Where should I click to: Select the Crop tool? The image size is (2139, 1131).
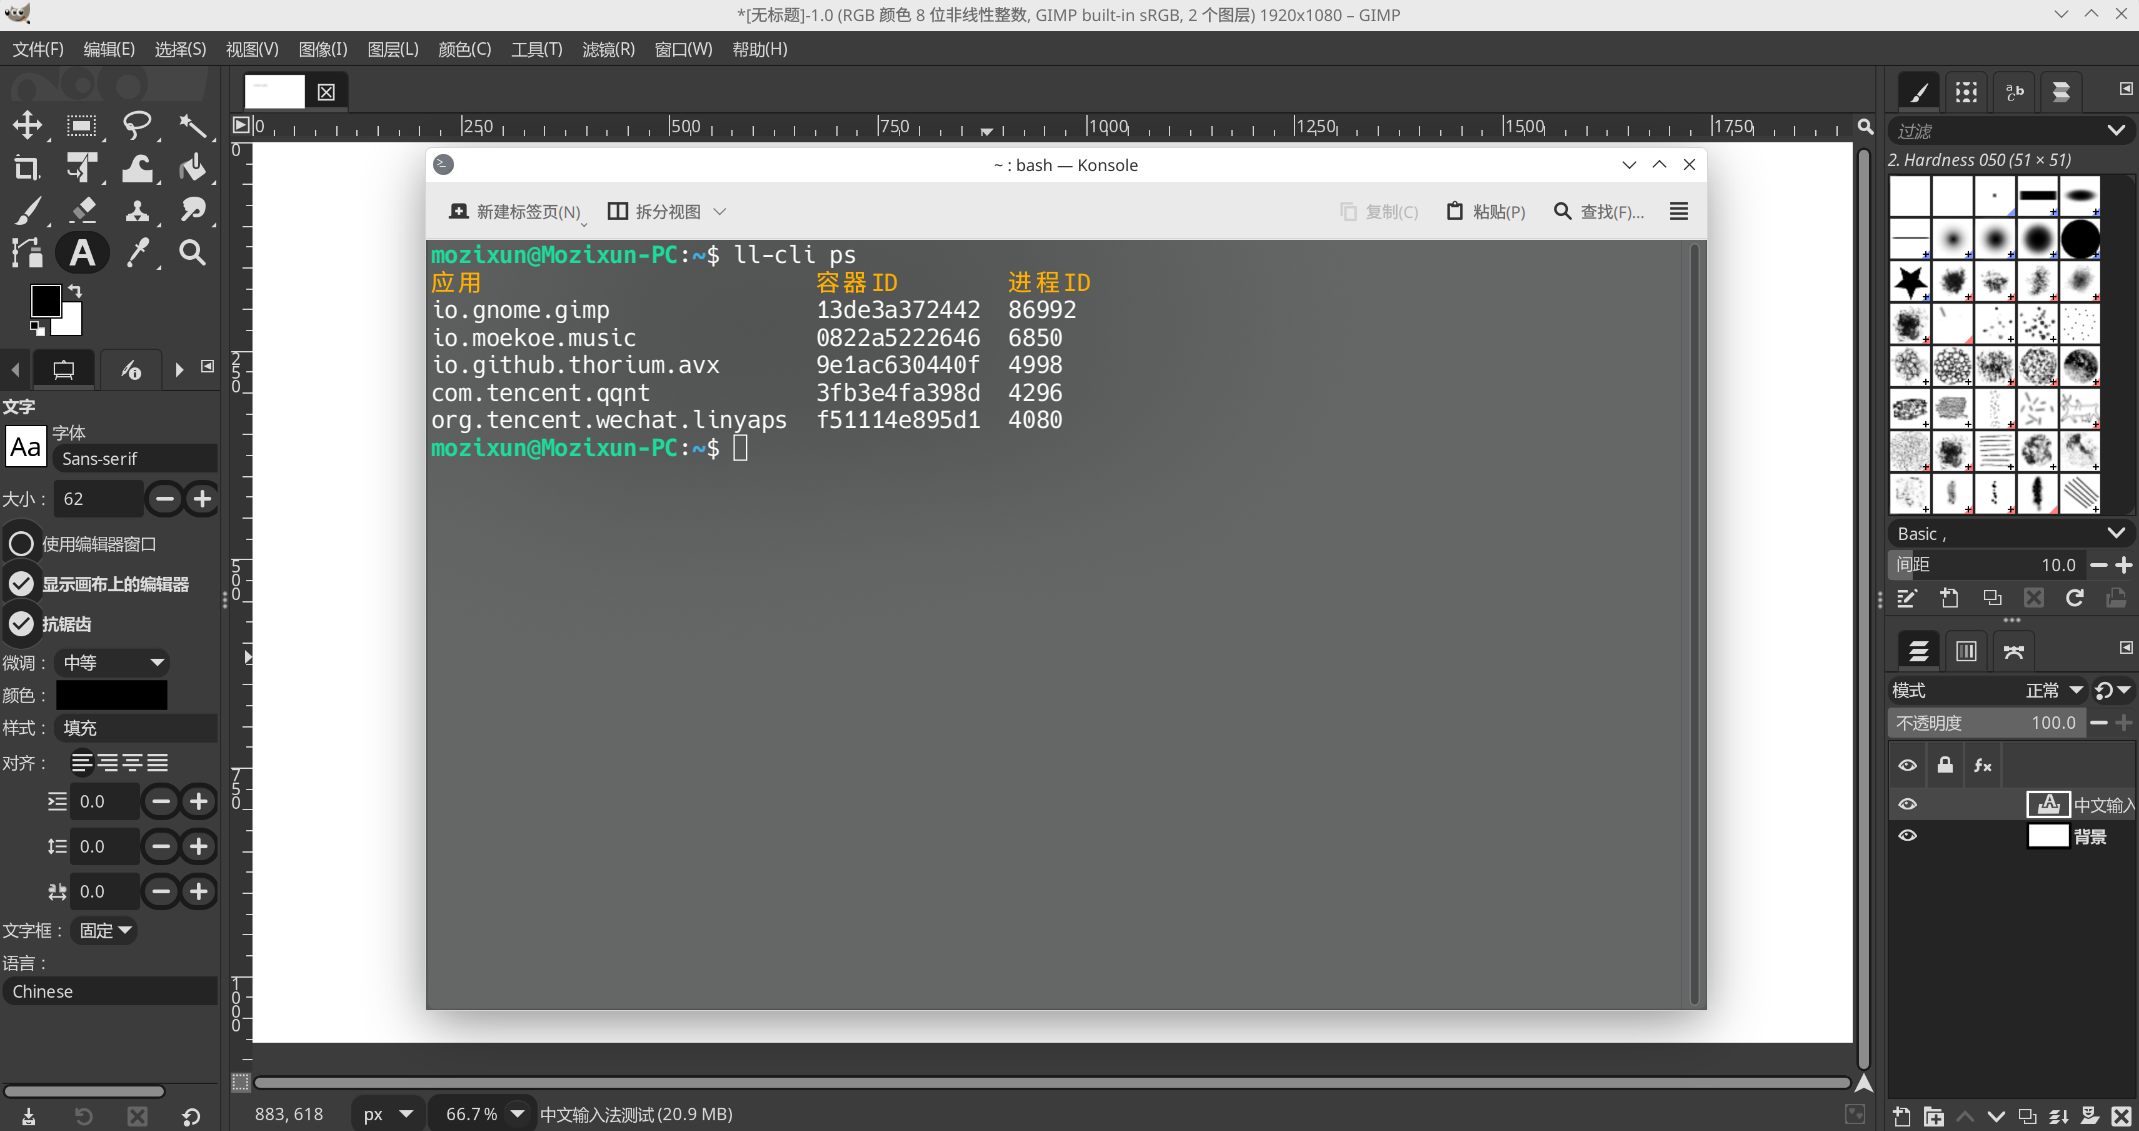click(27, 168)
